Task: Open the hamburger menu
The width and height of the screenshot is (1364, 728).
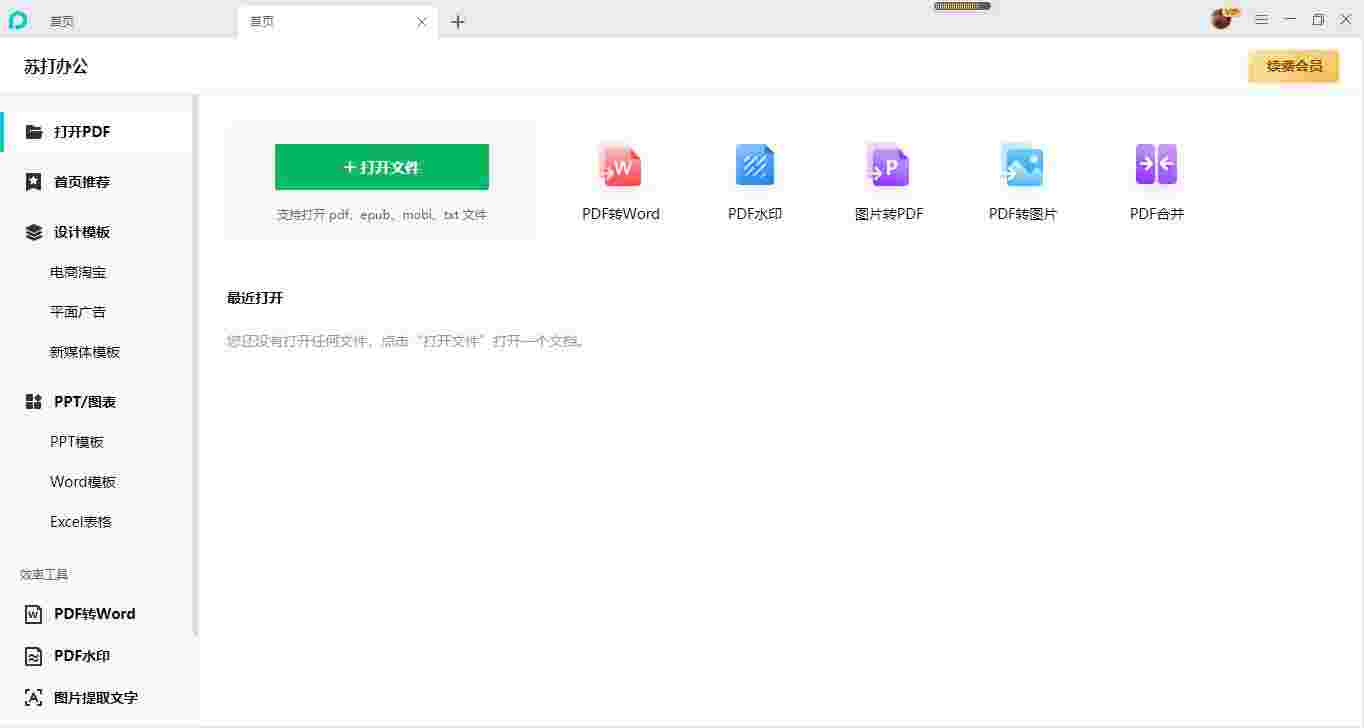Action: pyautogui.click(x=1261, y=19)
